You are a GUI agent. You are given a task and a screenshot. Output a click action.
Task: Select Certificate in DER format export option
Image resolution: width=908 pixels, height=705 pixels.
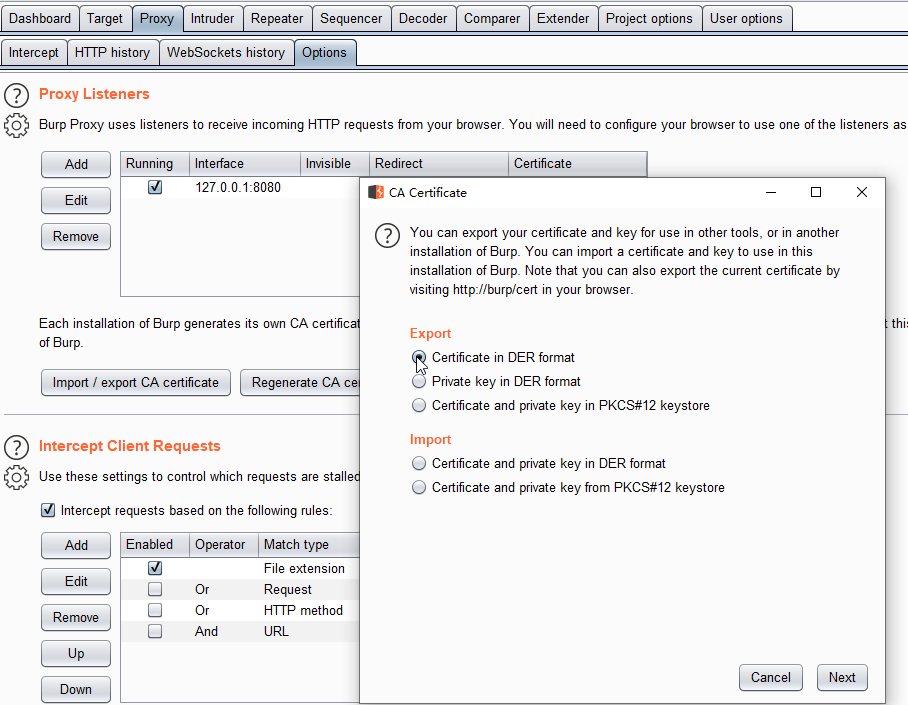tap(419, 357)
